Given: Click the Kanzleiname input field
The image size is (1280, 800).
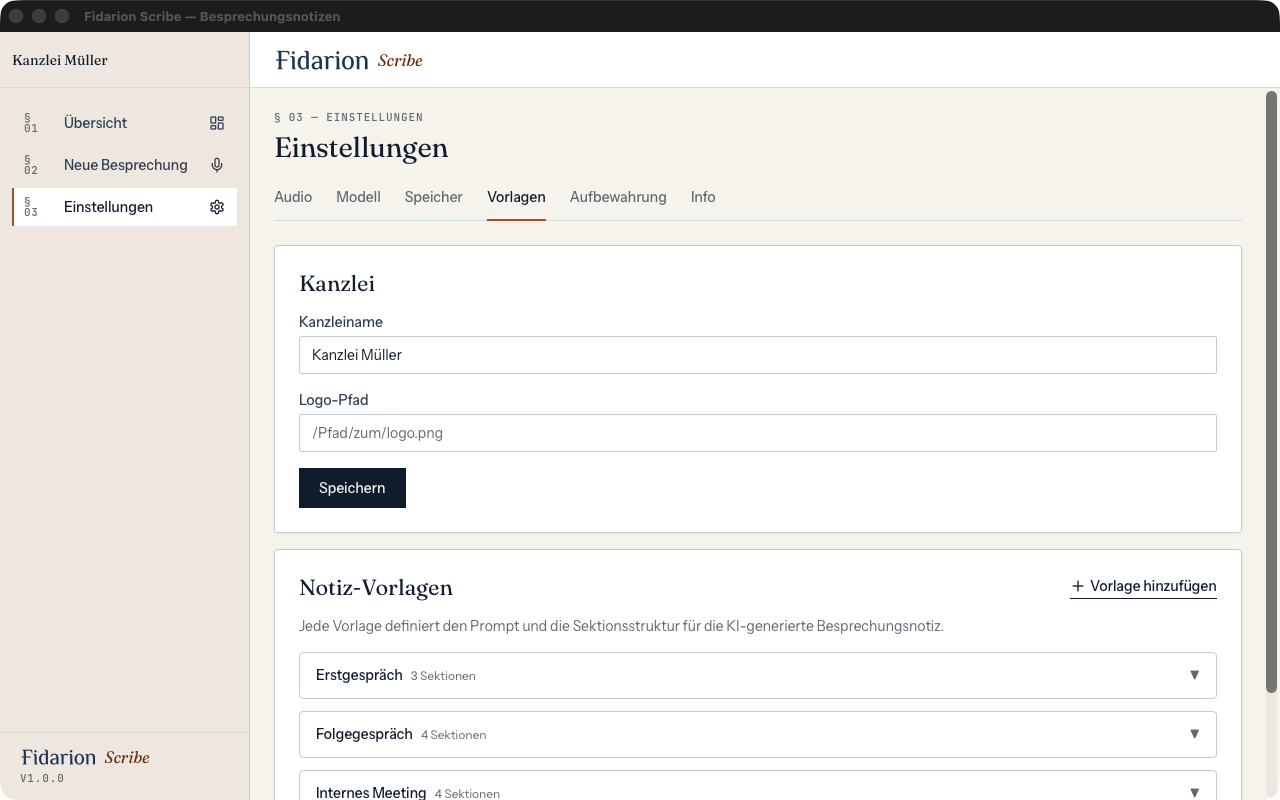Looking at the screenshot, I should click(758, 355).
